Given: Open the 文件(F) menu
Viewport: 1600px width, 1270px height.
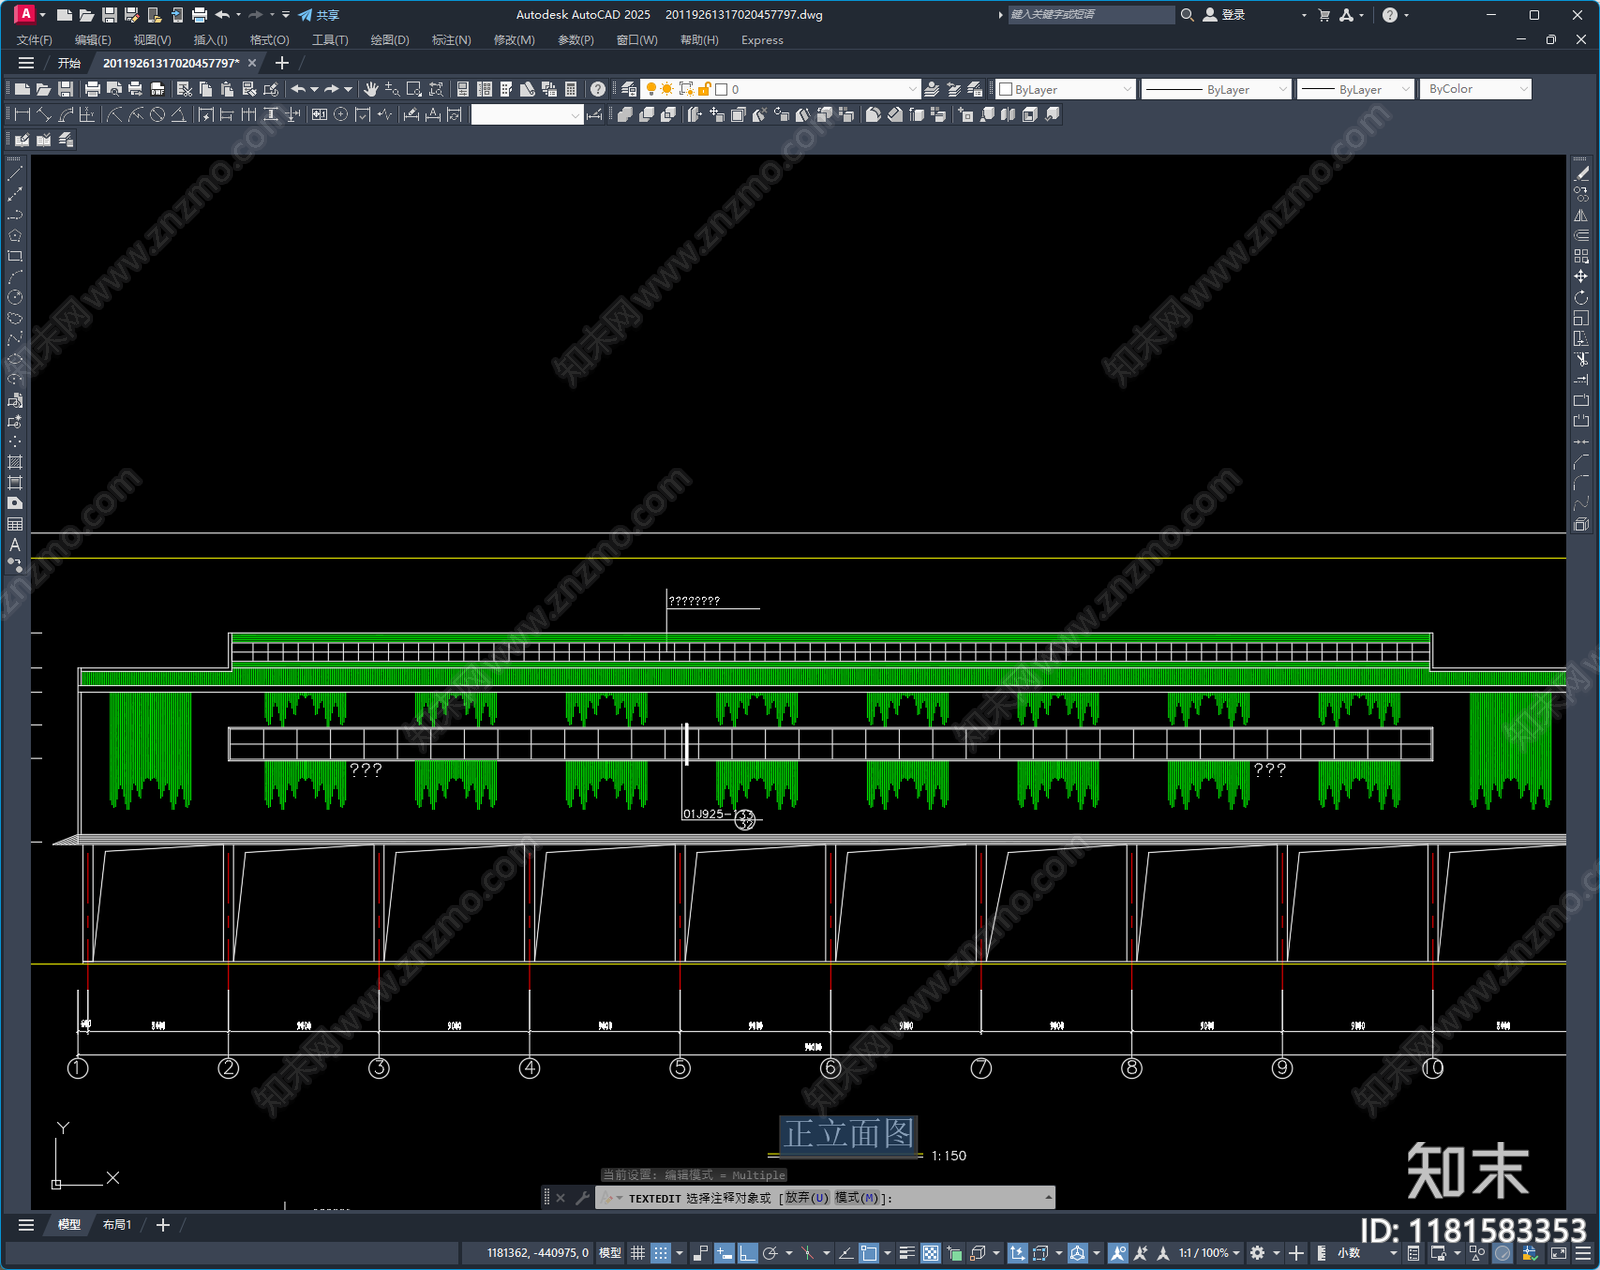Looking at the screenshot, I should (x=35, y=40).
